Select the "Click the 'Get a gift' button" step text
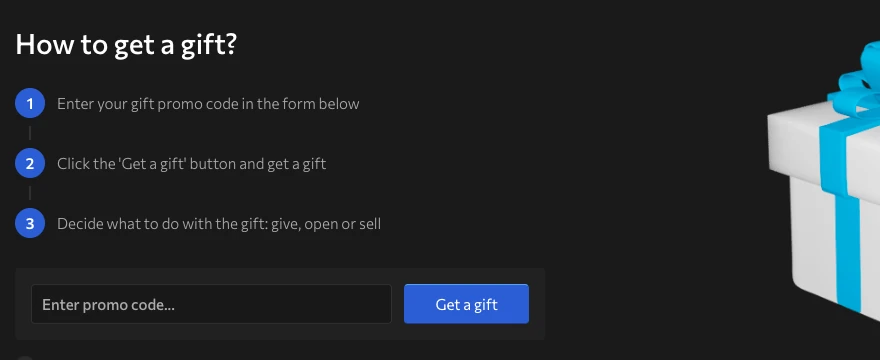880x360 pixels. coord(191,164)
